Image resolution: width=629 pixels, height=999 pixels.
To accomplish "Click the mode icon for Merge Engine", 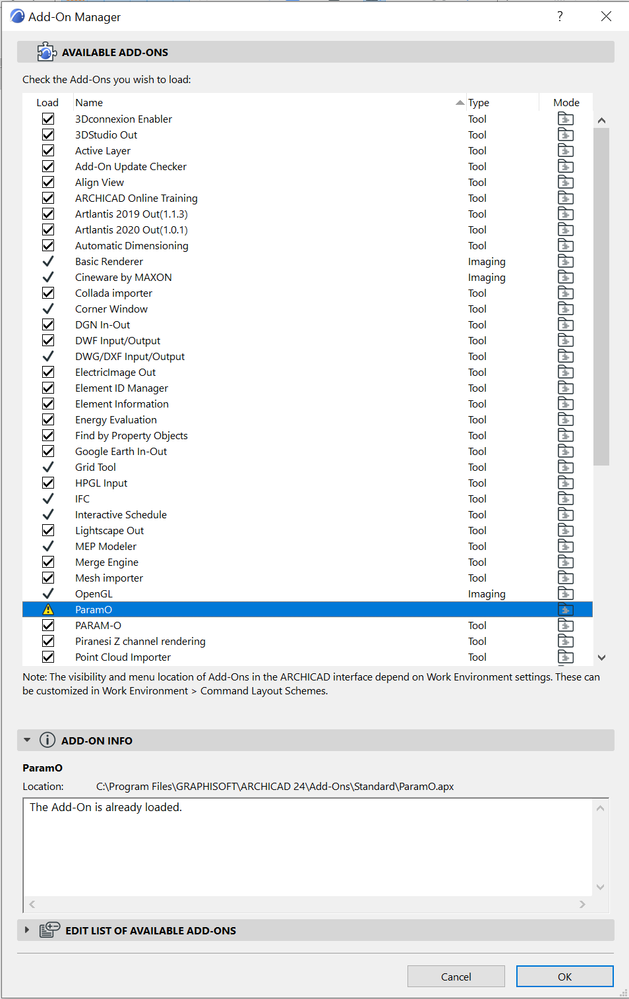I will (566, 562).
